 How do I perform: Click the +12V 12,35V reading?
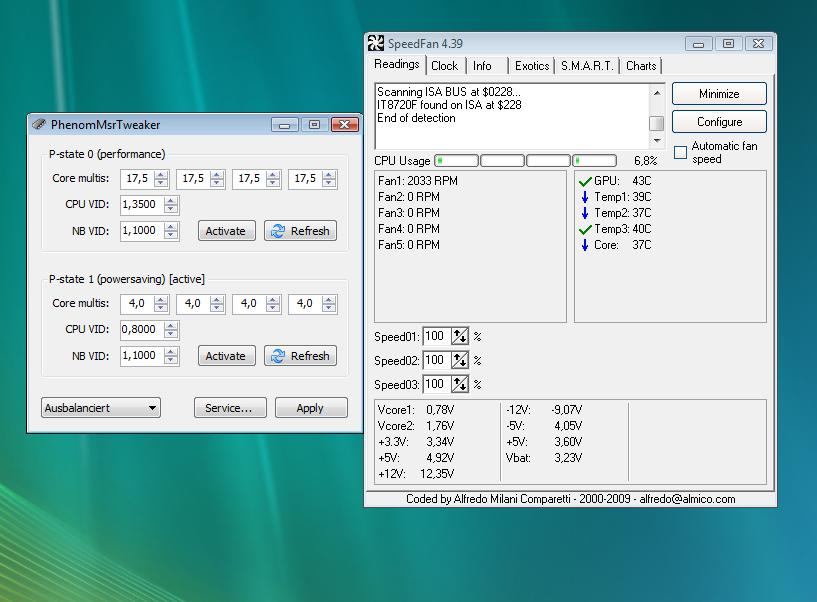click(x=416, y=474)
